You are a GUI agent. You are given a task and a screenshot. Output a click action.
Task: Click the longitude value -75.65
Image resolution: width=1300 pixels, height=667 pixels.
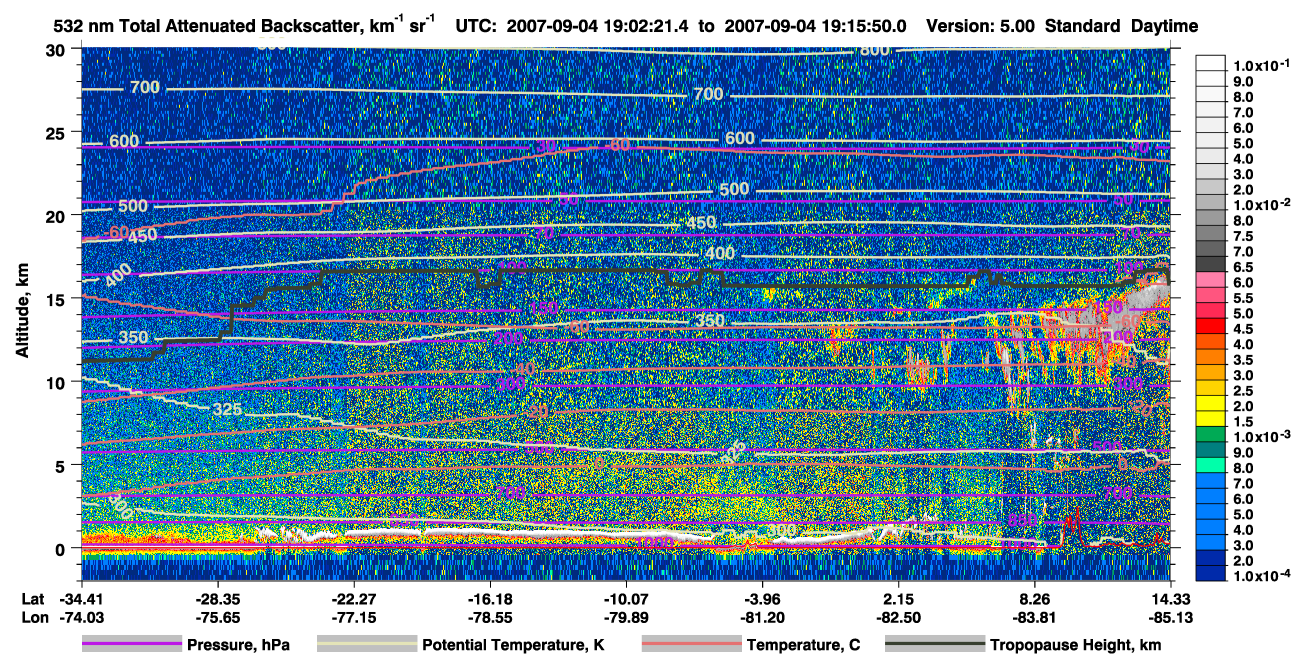(217, 617)
